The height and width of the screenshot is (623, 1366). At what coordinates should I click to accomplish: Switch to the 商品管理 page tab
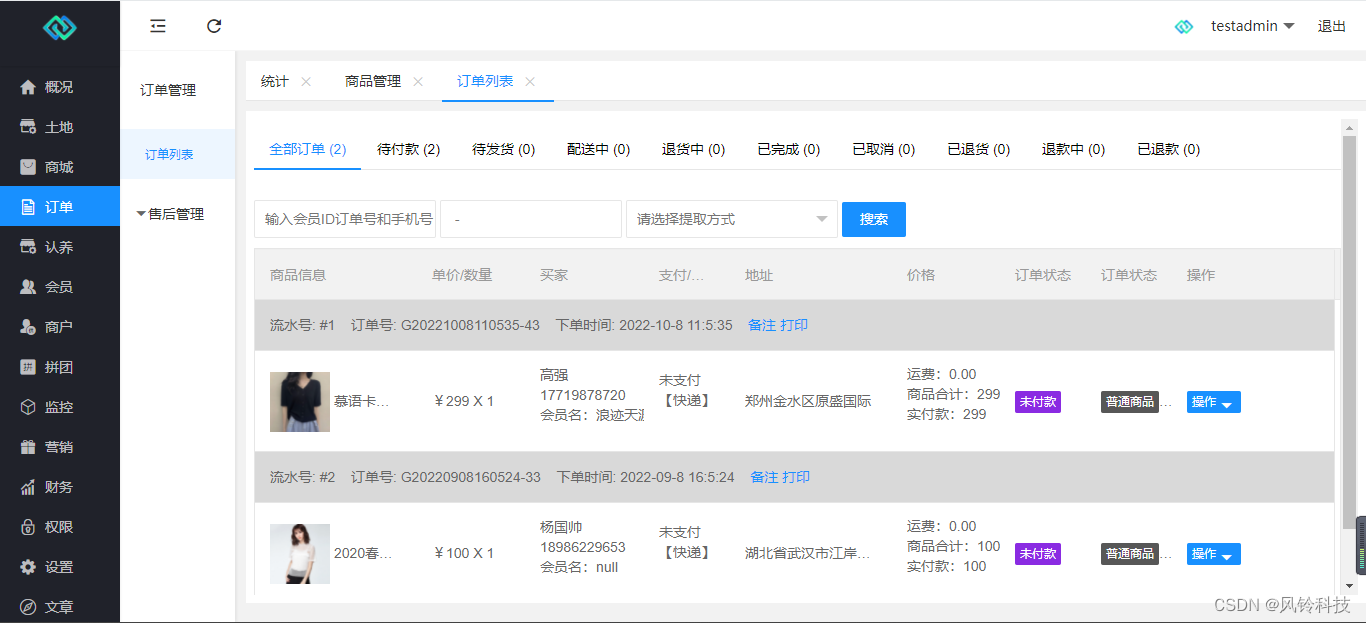click(x=373, y=82)
